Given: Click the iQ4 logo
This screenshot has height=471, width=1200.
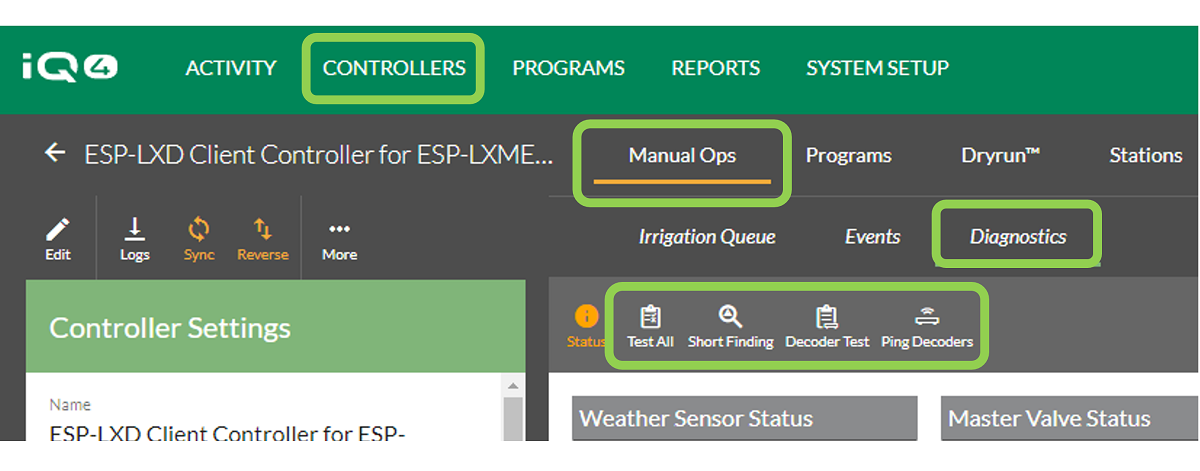Looking at the screenshot, I should [x=70, y=68].
